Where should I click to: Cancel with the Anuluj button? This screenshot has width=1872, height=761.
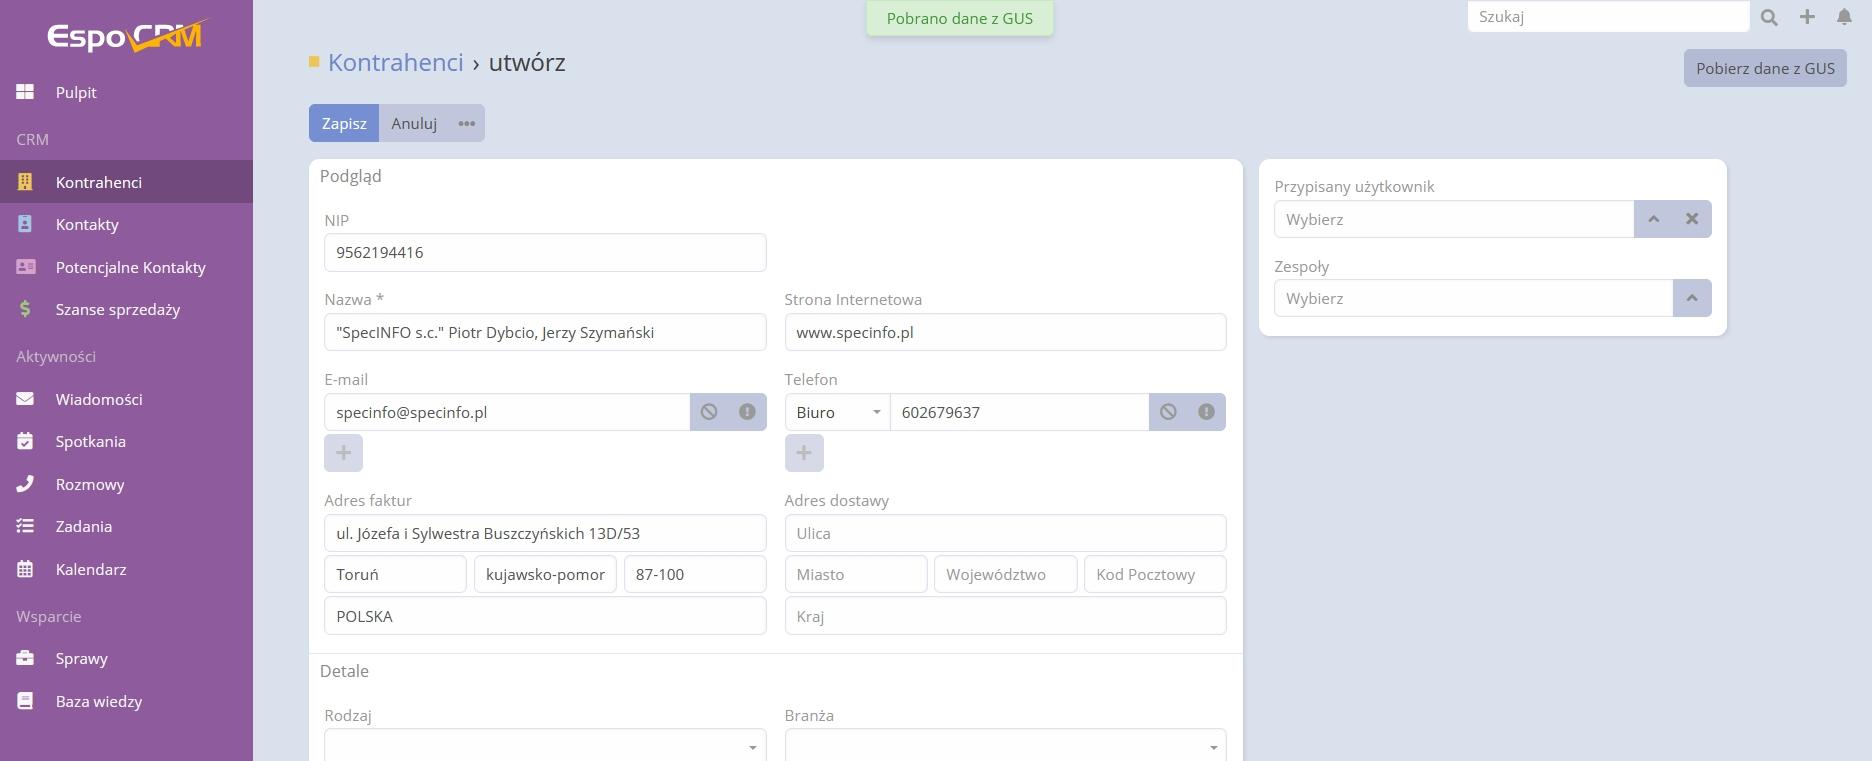point(414,123)
